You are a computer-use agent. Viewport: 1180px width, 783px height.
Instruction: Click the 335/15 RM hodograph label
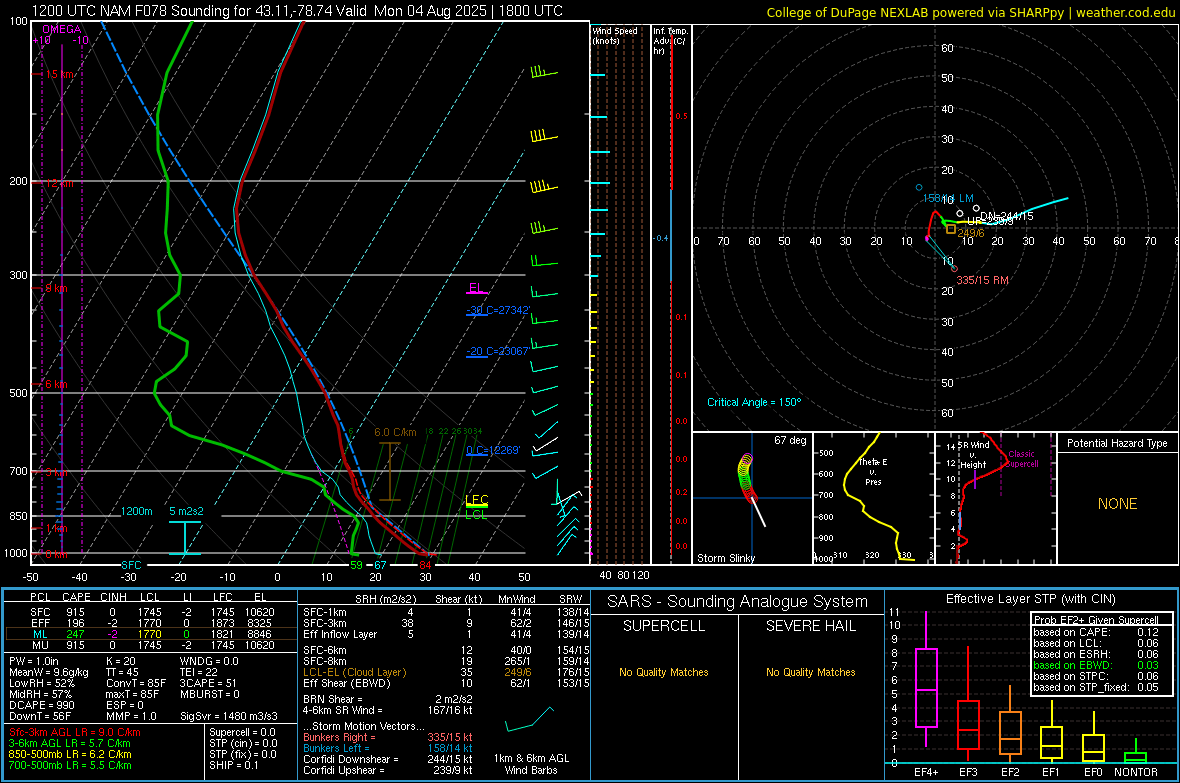tap(982, 280)
